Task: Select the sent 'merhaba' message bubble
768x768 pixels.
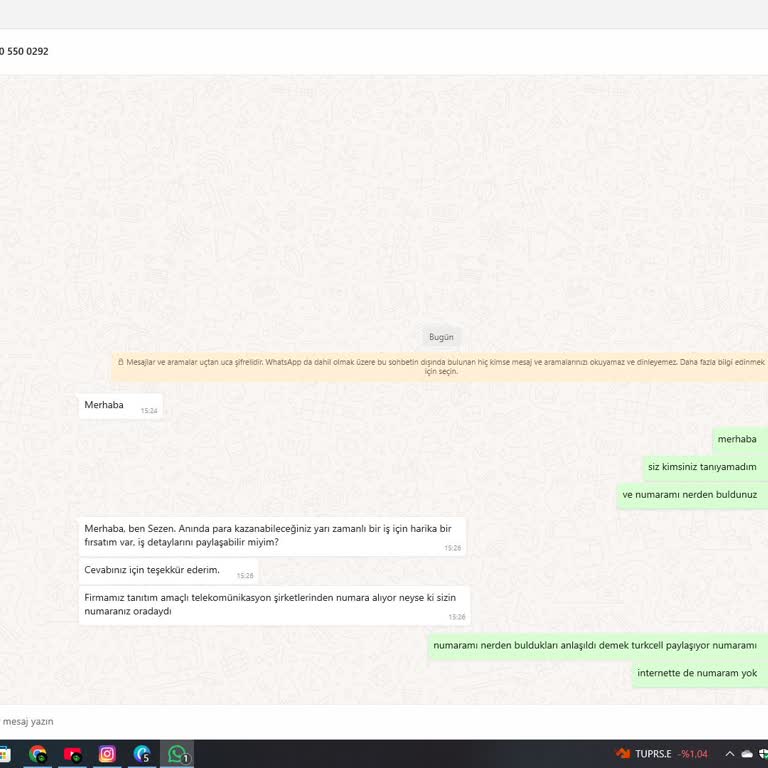Action: click(x=740, y=439)
